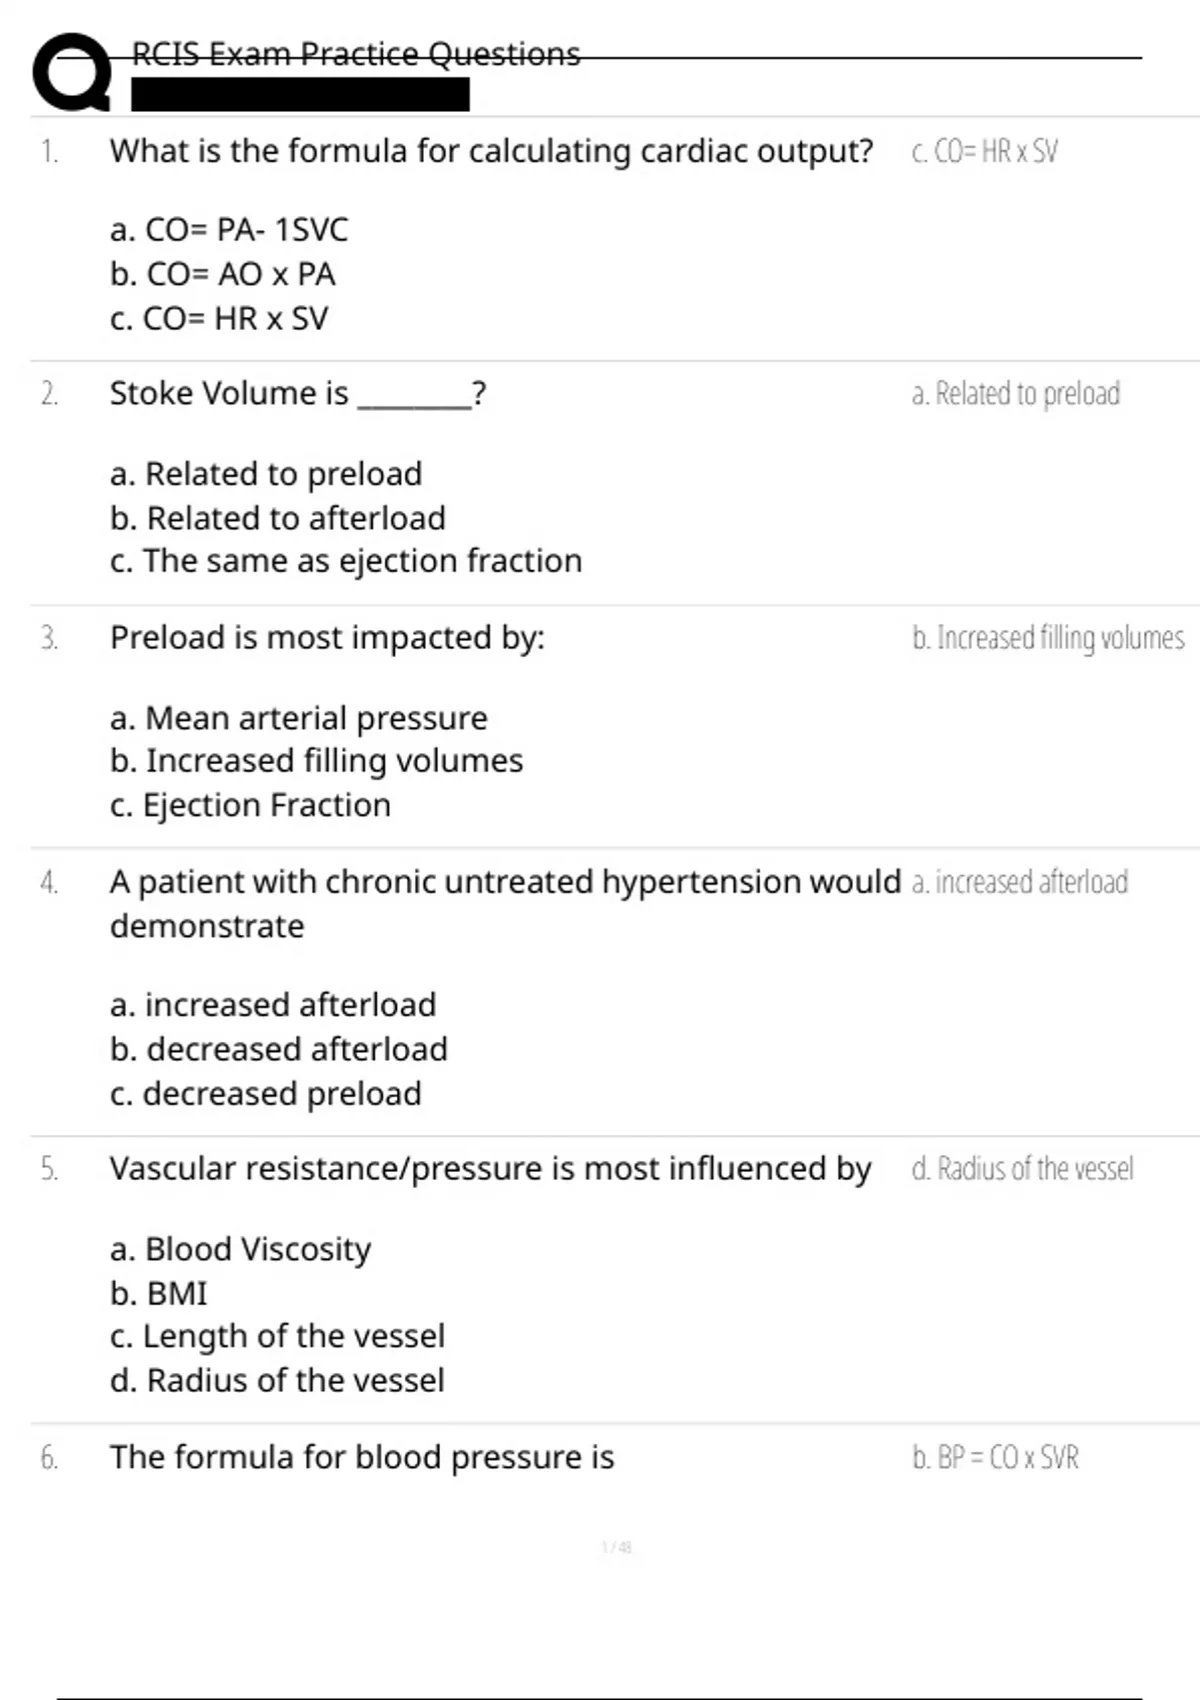
Task: Select option c. CO= HR x SV
Action: coord(219,319)
